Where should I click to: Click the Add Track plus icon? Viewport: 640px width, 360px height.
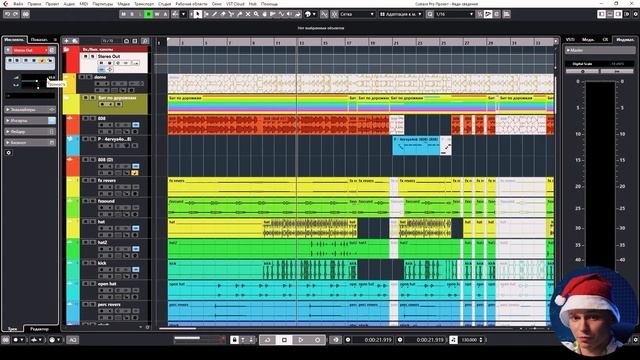pos(66,41)
